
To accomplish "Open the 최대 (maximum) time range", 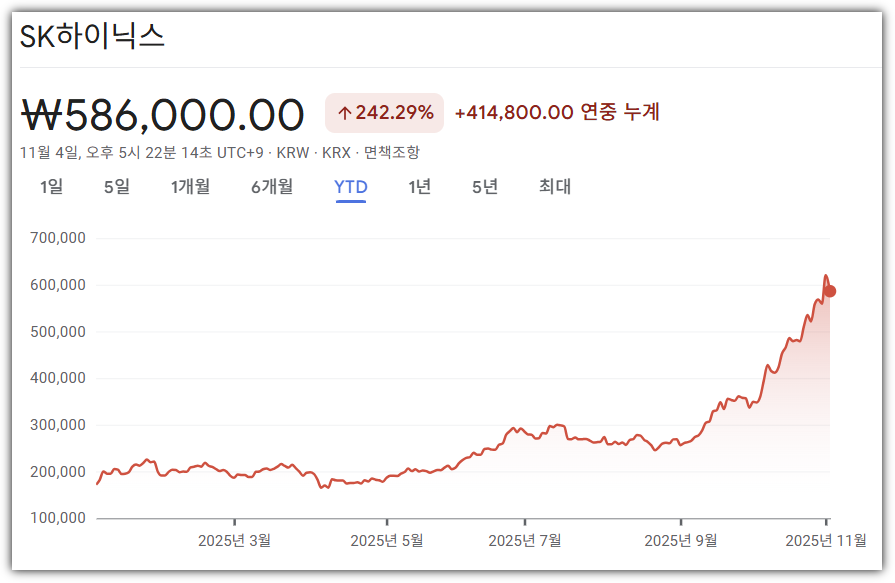I will pyautogui.click(x=551, y=187).
